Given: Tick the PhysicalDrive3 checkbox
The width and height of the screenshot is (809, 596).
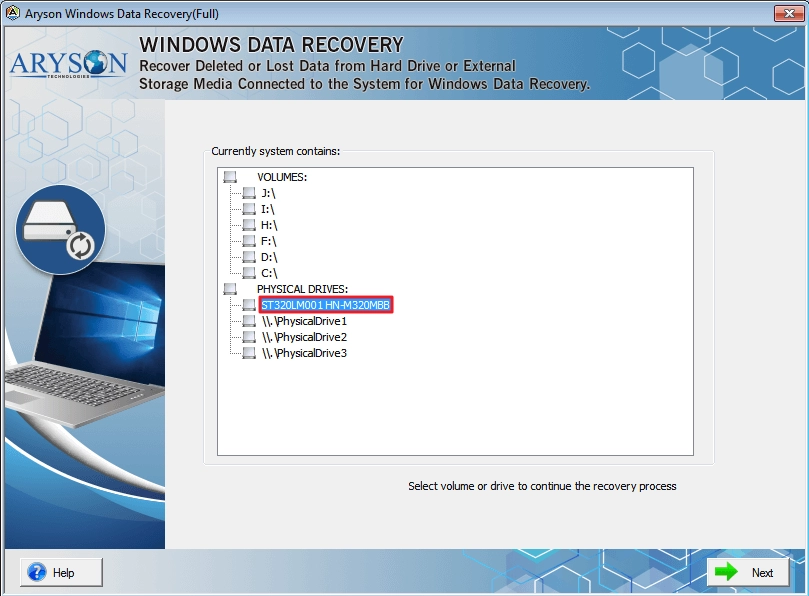Looking at the screenshot, I should 249,353.
